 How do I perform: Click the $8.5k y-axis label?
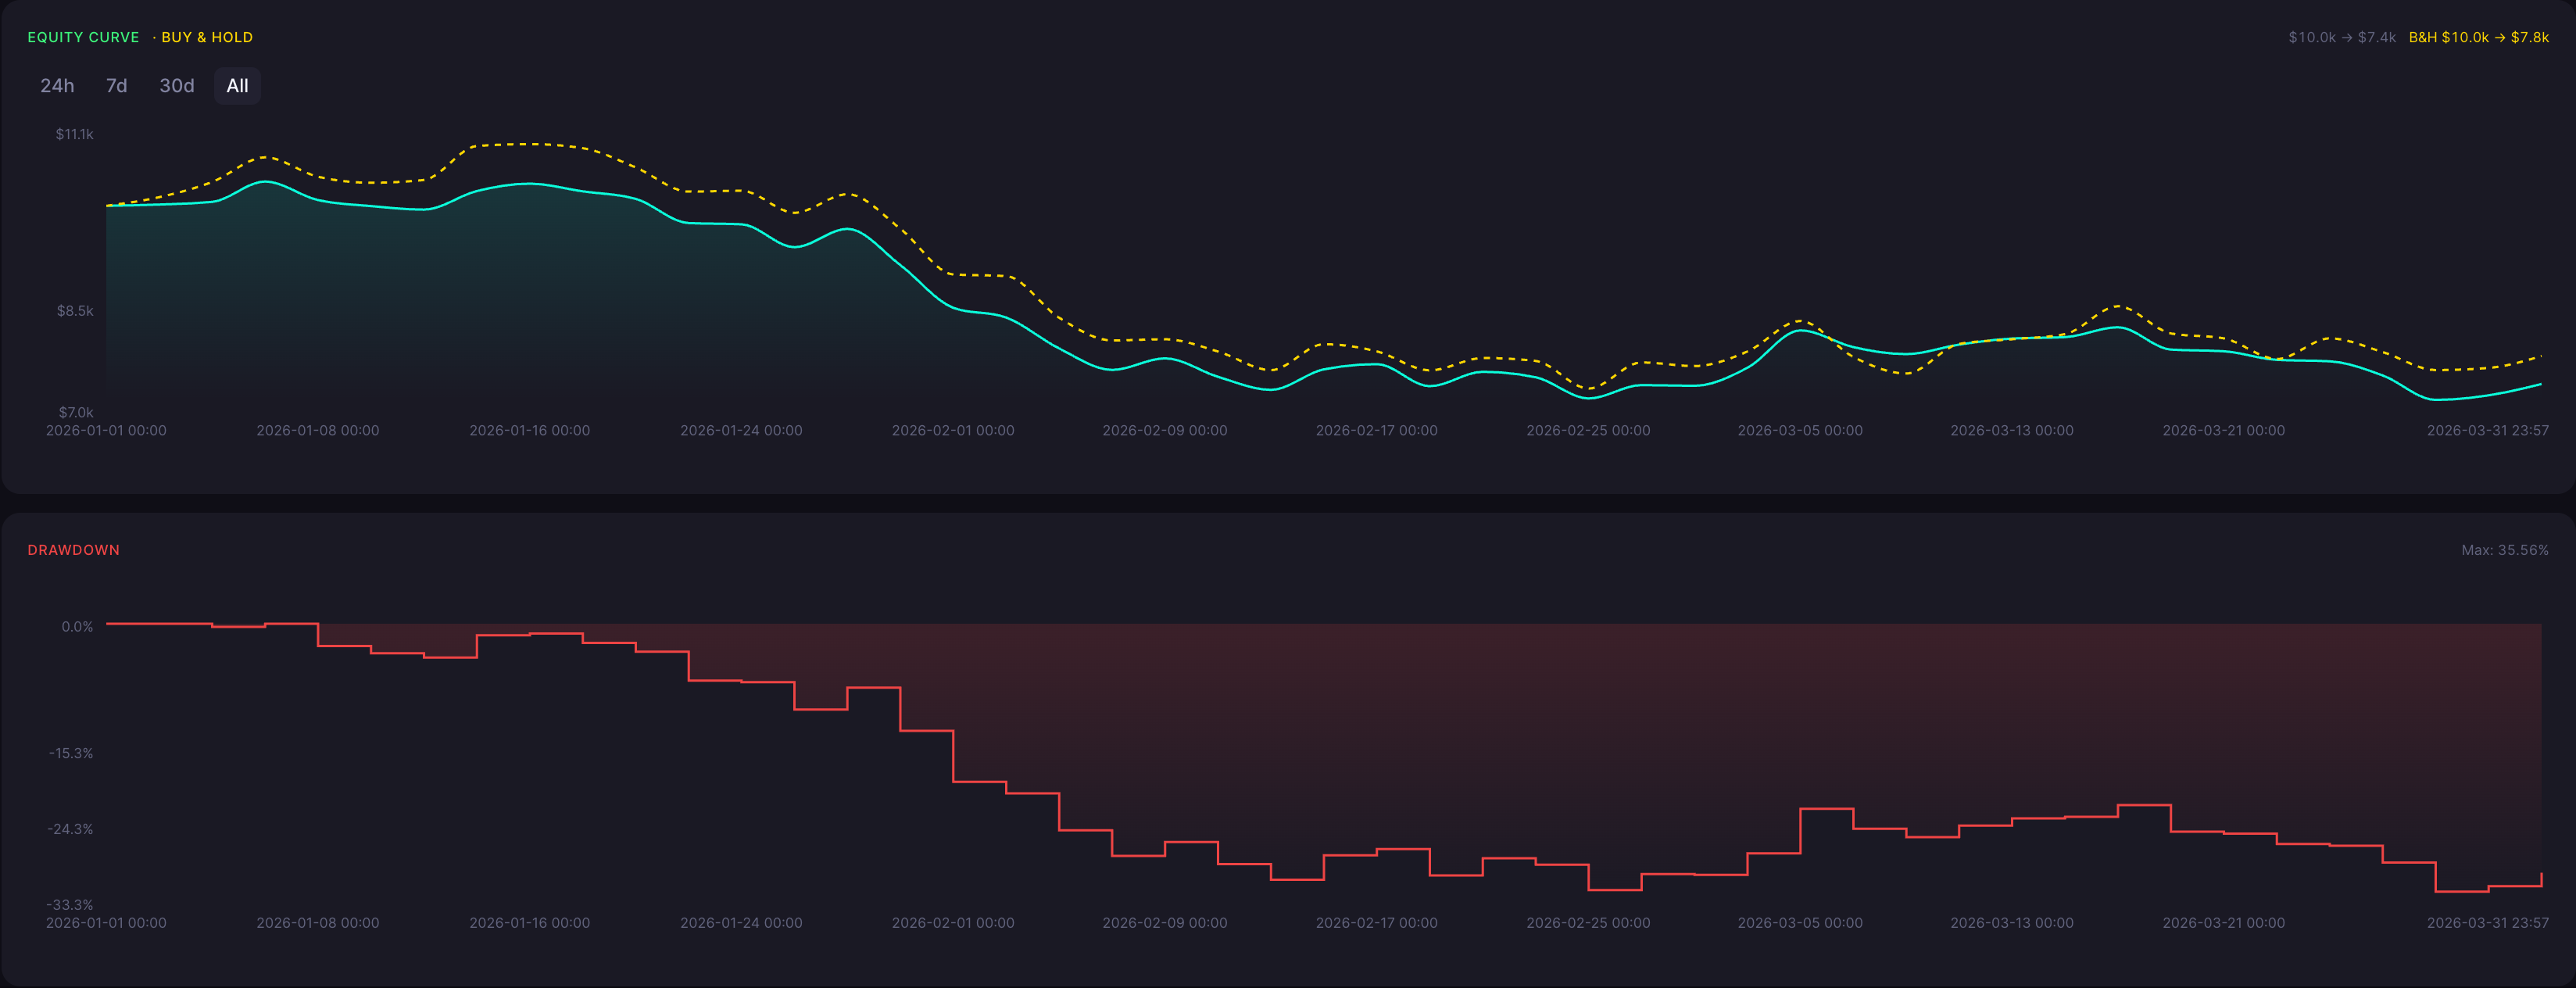point(75,311)
